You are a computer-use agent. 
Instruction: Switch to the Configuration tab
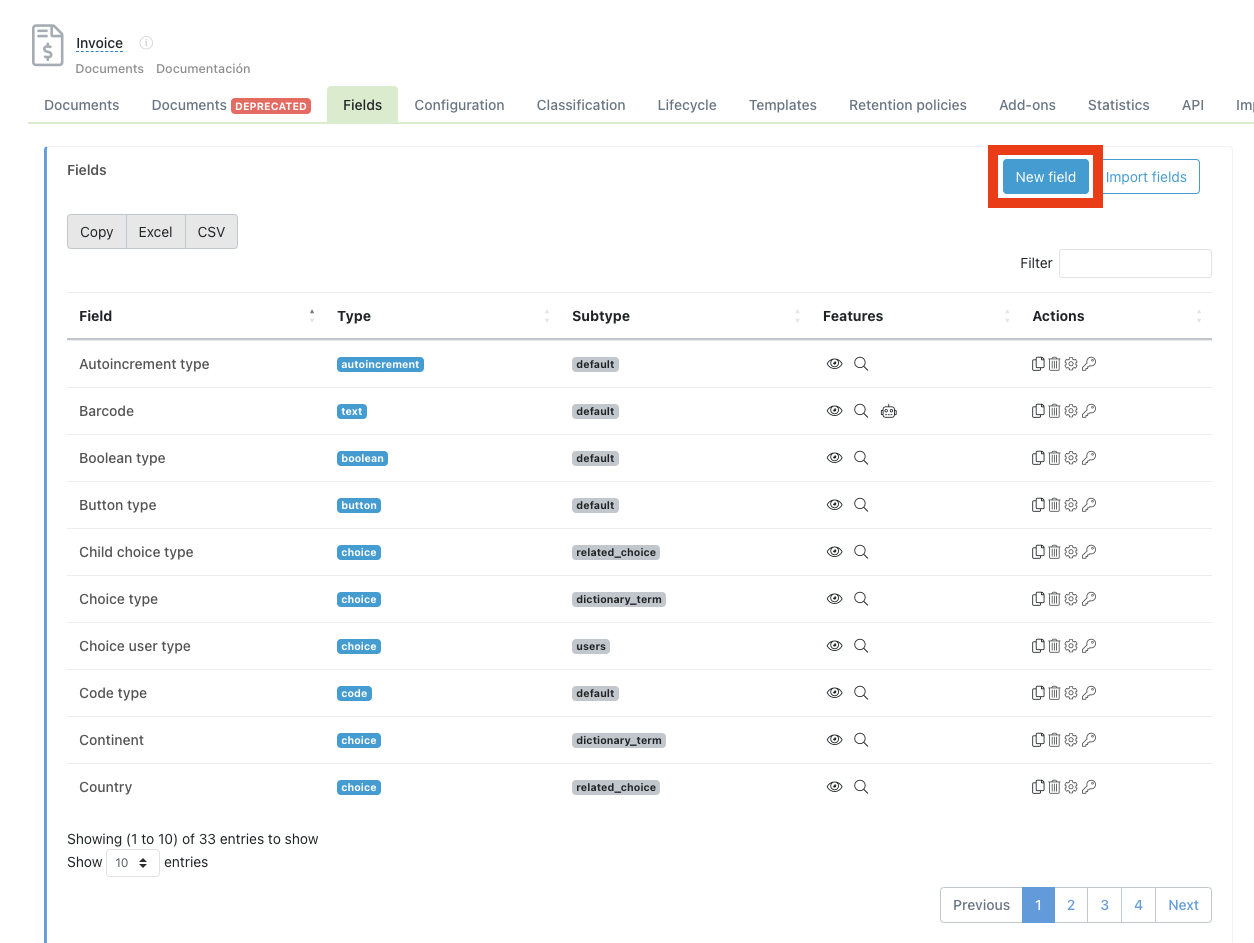coord(459,105)
